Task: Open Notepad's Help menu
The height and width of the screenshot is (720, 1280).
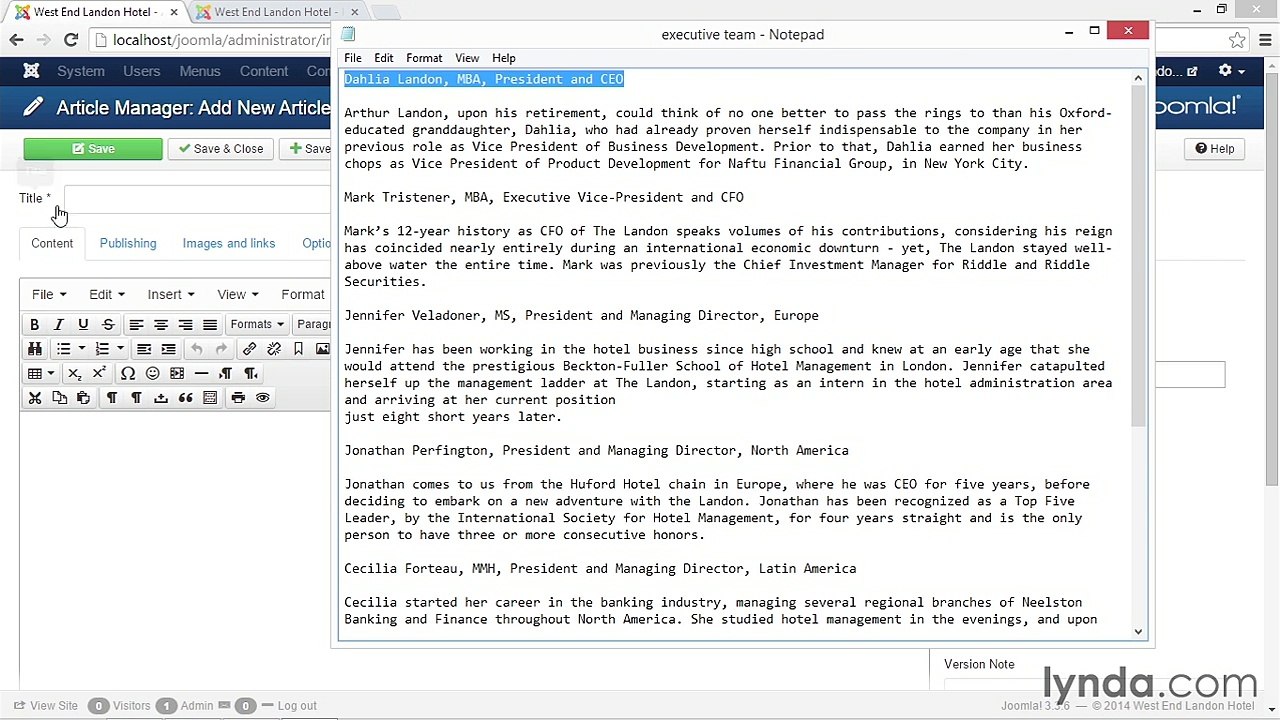Action: (x=504, y=58)
